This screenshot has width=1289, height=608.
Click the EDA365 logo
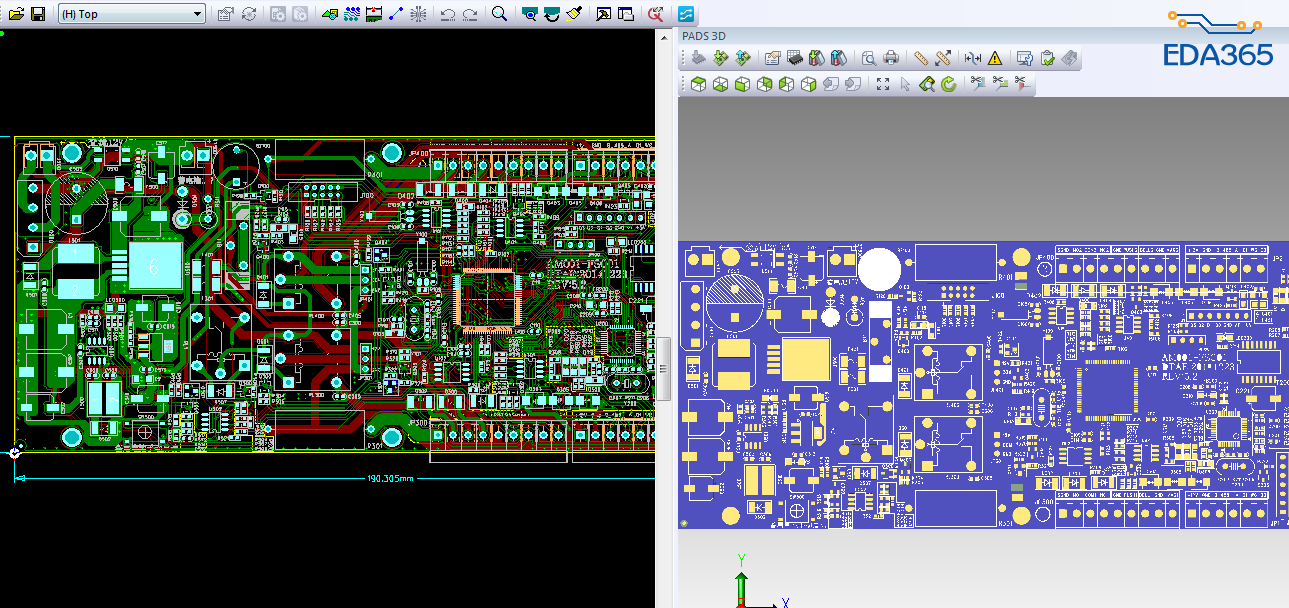point(1218,38)
